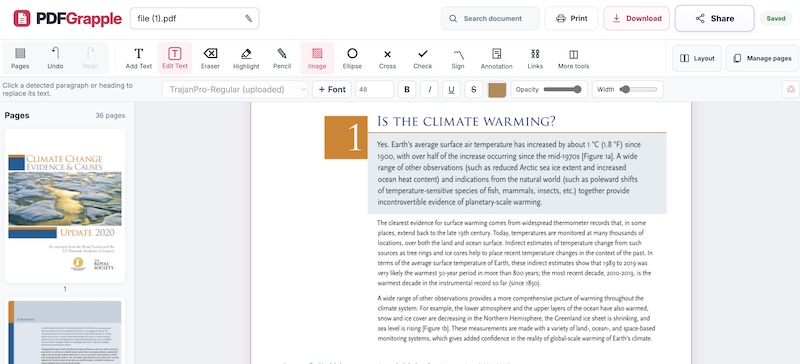Viewport: 800px width, 364px height.
Task: Select page 1 thumbnail Climate Change cover
Action: [x=65, y=206]
